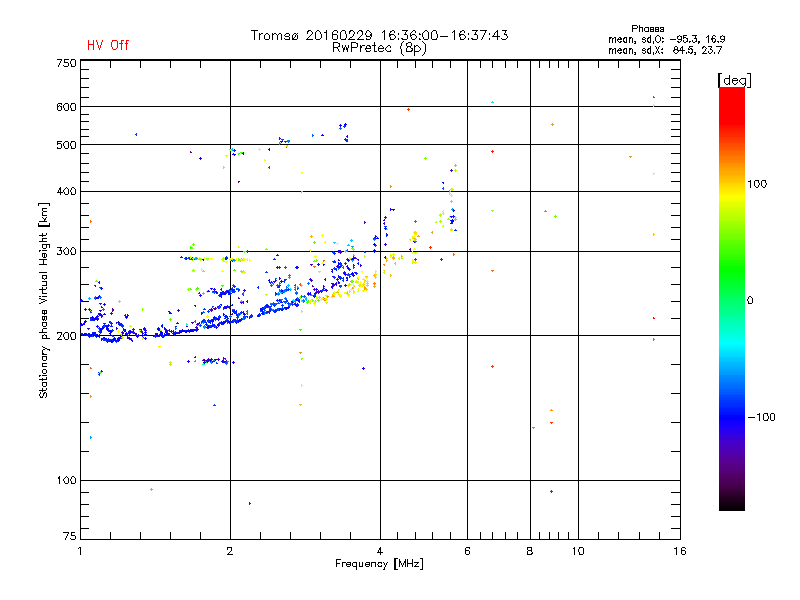Click the y-axis tick label '750'
800x600 pixels.
[x=67, y=63]
